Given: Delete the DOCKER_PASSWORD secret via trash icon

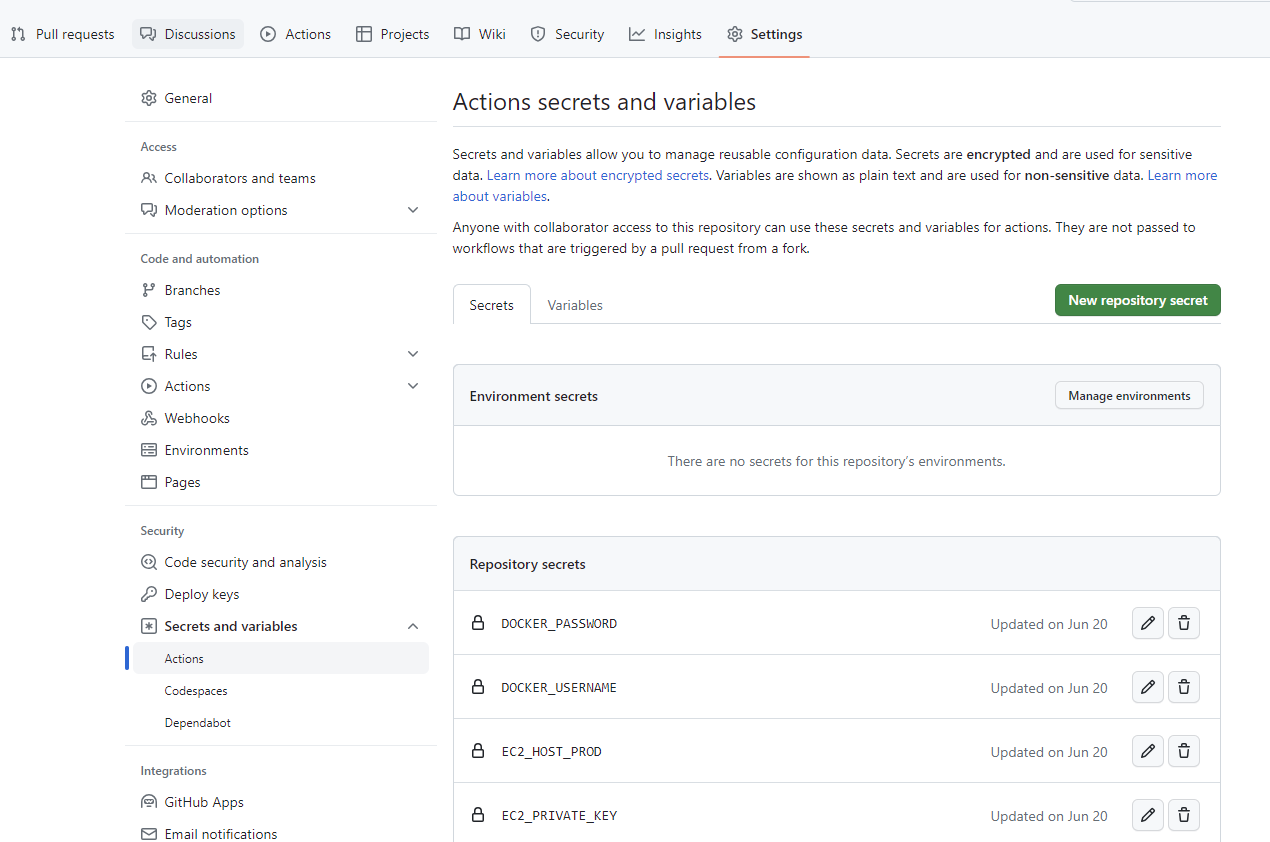Looking at the screenshot, I should point(1184,623).
